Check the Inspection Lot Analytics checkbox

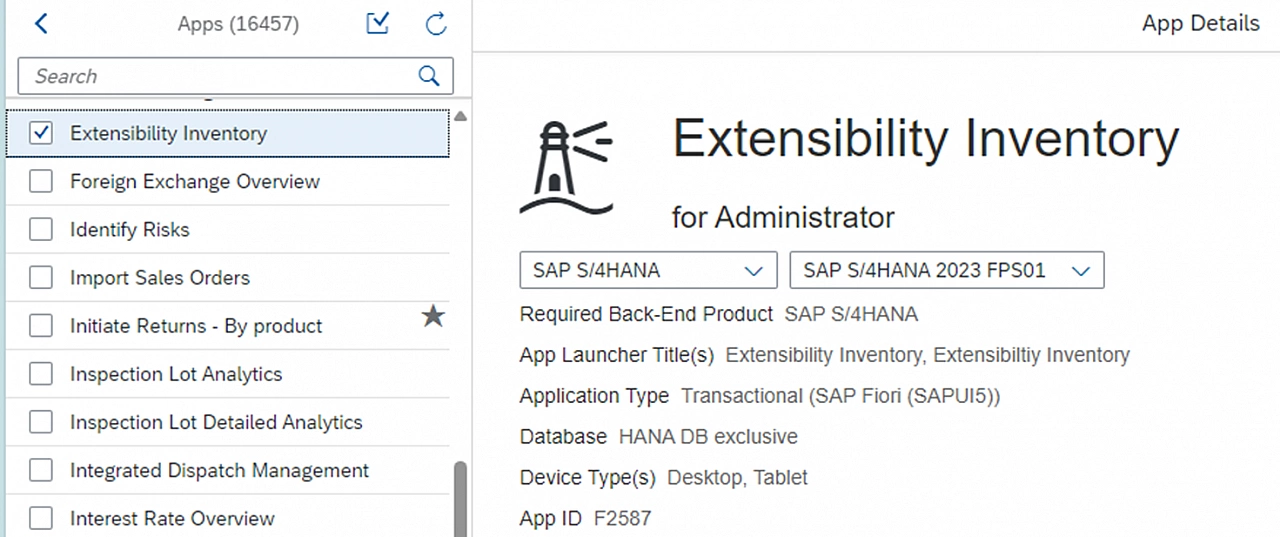41,373
